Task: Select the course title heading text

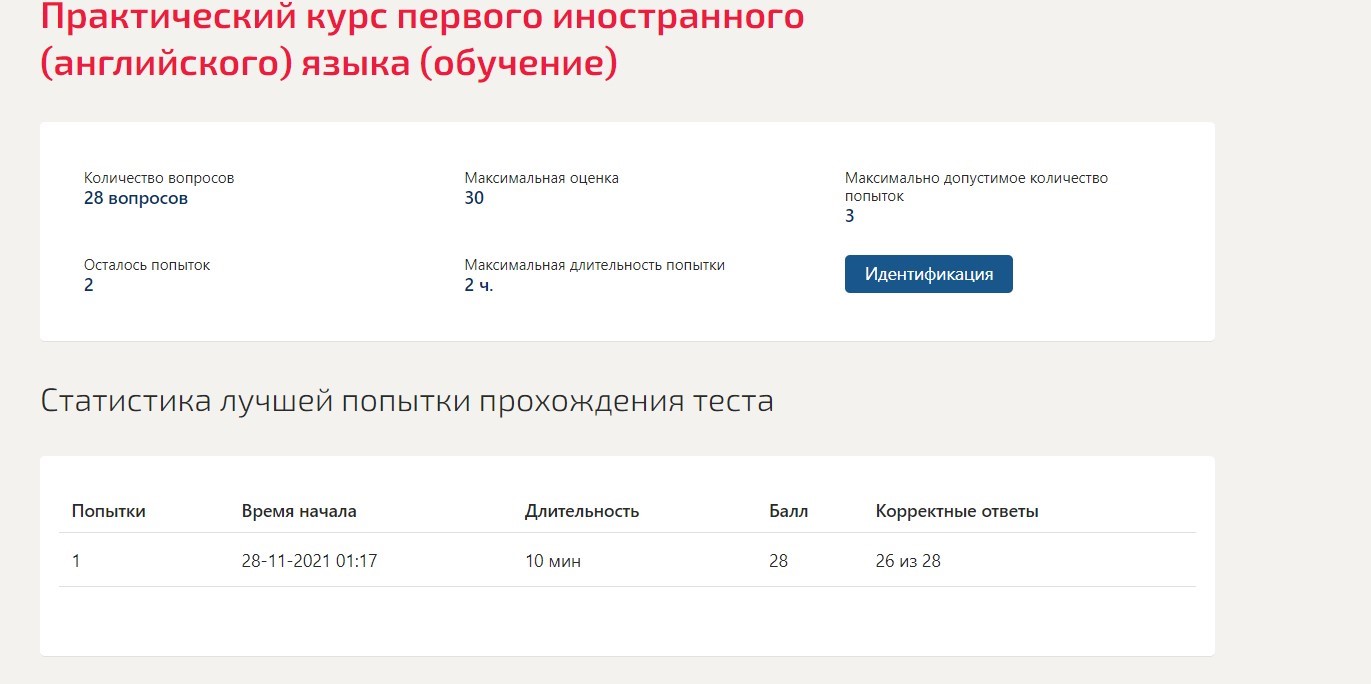Action: click(x=422, y=40)
